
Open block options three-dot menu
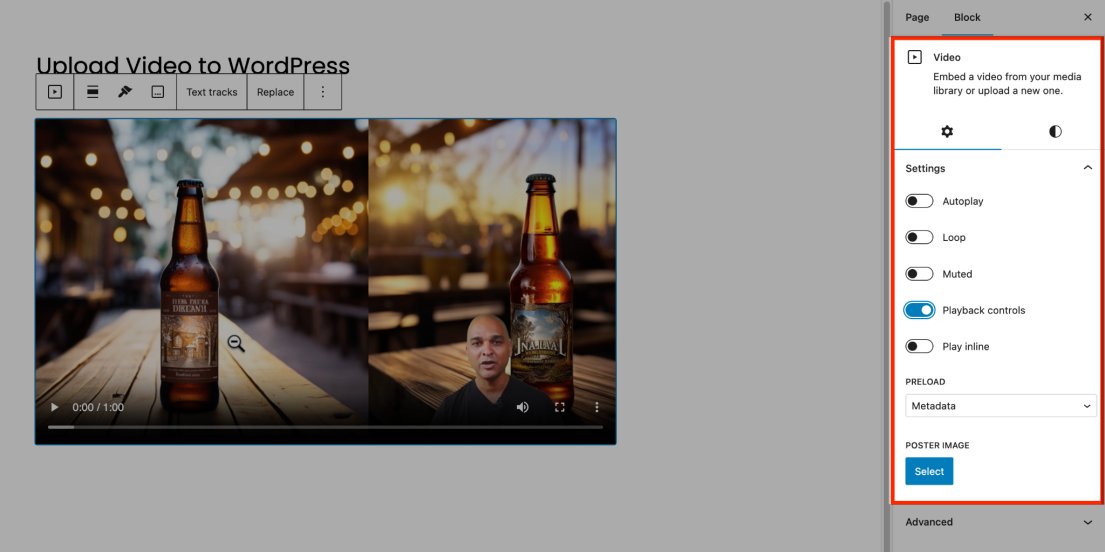(322, 92)
